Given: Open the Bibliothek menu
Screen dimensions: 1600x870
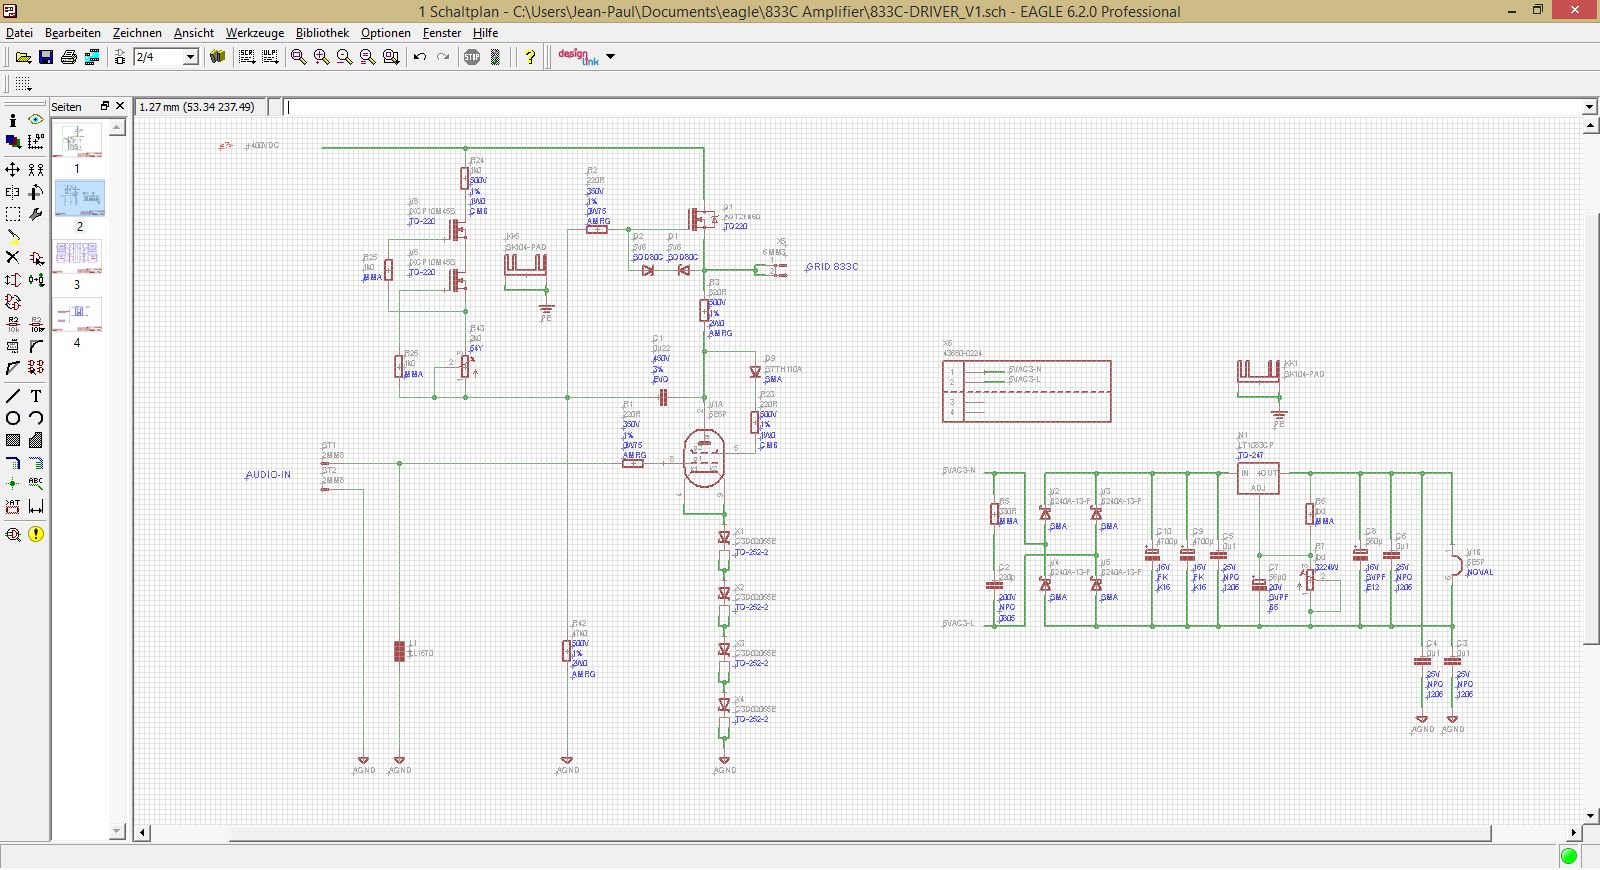Looking at the screenshot, I should coord(323,33).
